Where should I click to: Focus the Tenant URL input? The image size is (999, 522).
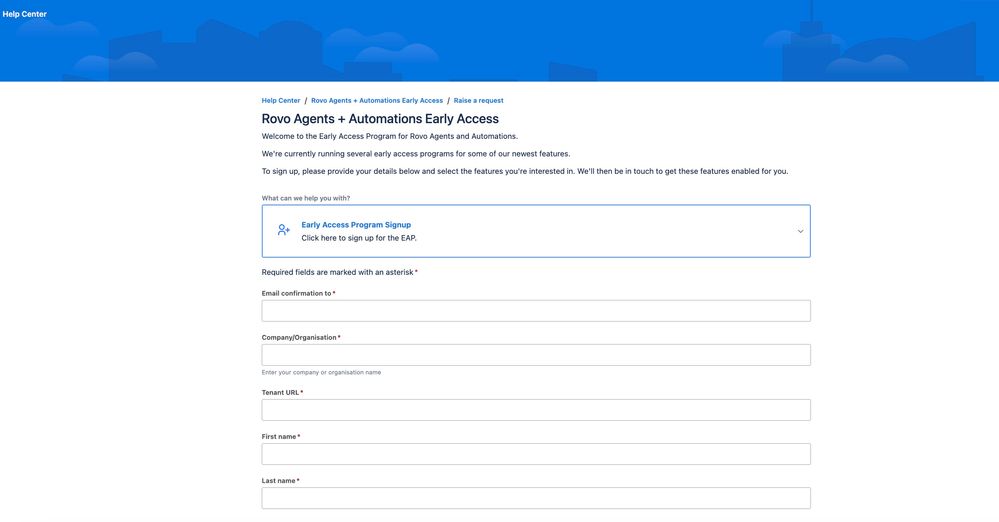pos(536,410)
